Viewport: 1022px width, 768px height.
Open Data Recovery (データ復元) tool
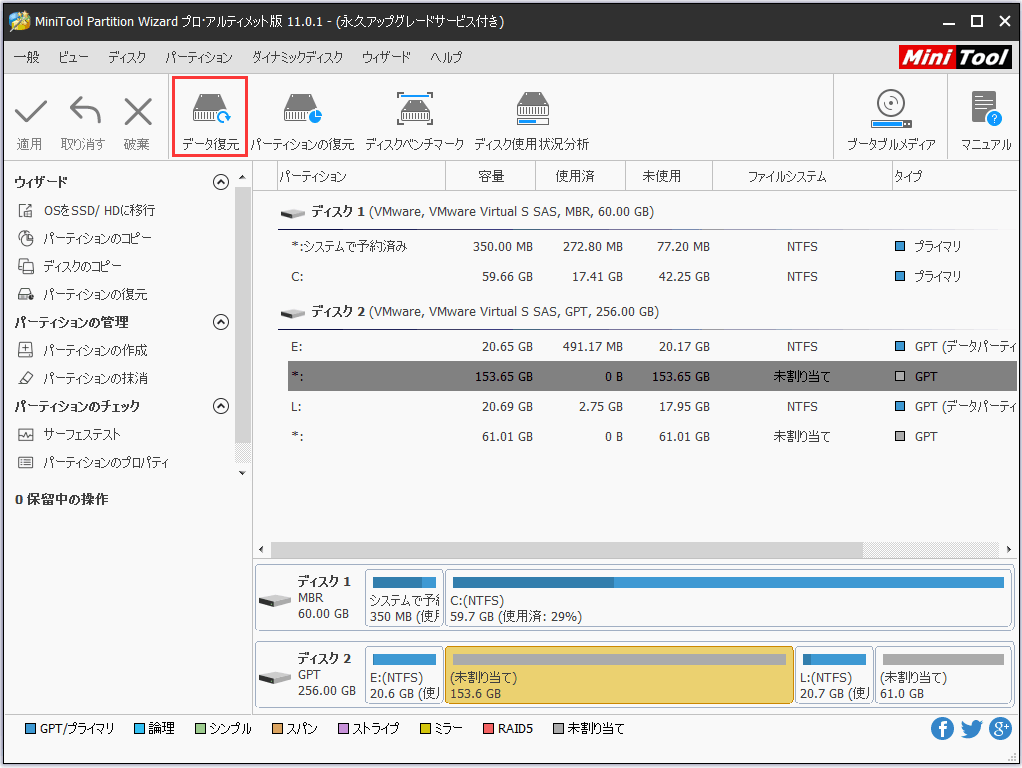(210, 116)
